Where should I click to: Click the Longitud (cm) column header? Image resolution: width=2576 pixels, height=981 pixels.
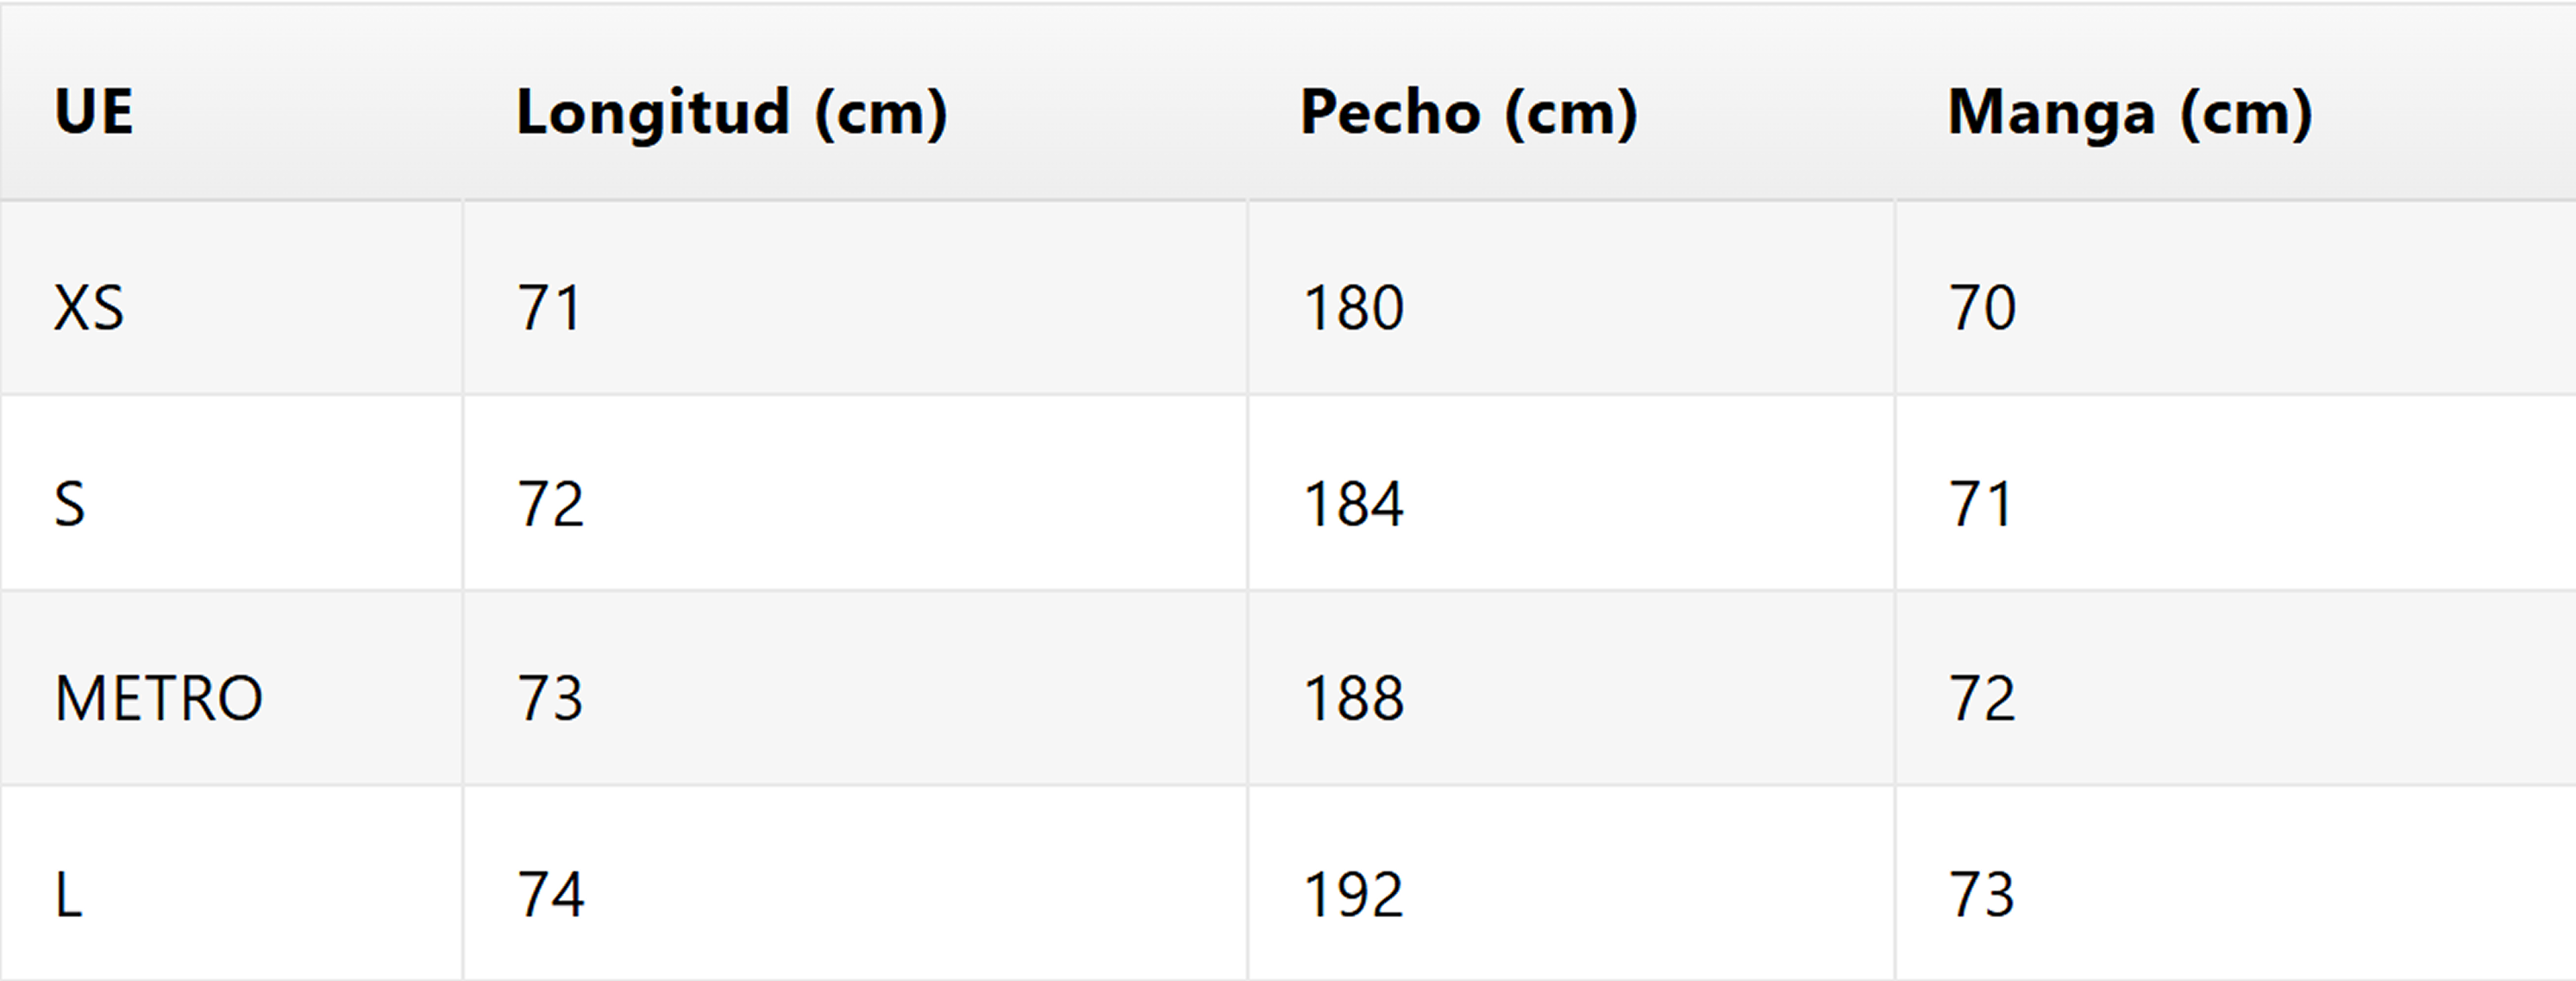(x=731, y=112)
